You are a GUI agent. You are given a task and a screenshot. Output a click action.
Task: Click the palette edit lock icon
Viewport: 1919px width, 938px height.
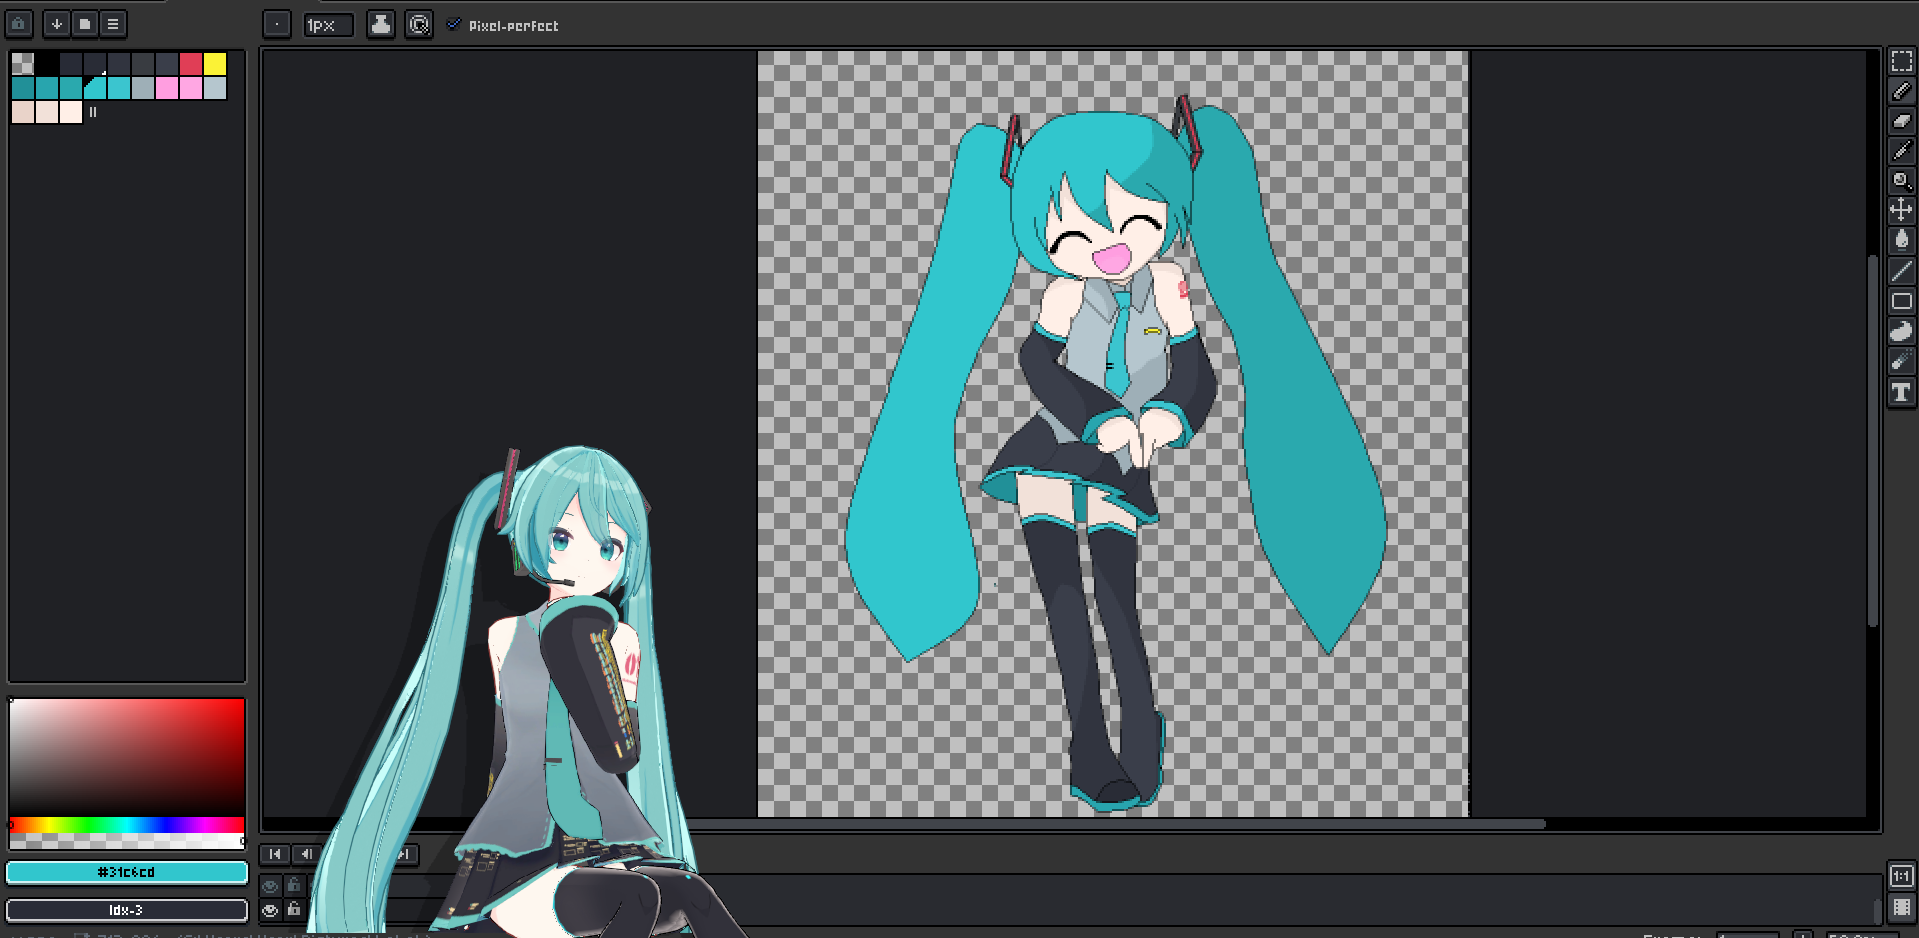point(19,24)
